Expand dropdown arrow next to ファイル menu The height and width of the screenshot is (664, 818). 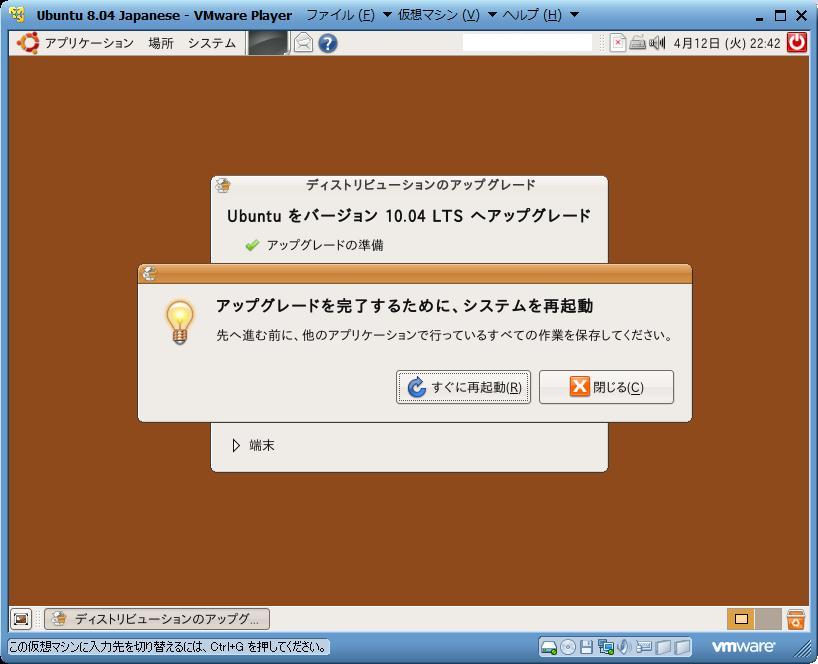pos(387,15)
